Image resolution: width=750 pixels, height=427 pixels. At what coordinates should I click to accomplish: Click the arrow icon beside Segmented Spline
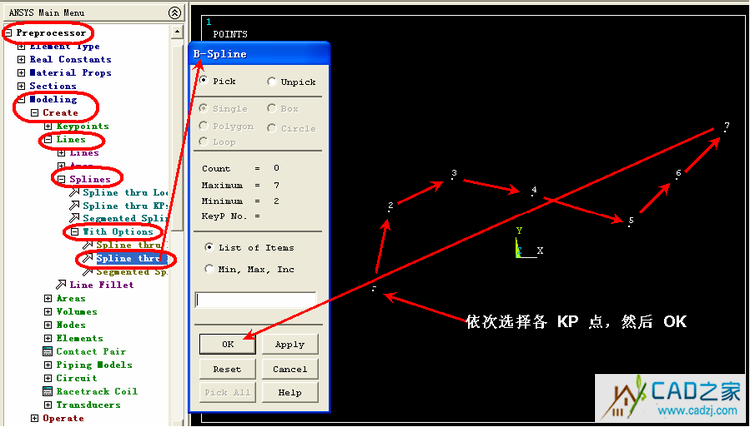coord(74,218)
